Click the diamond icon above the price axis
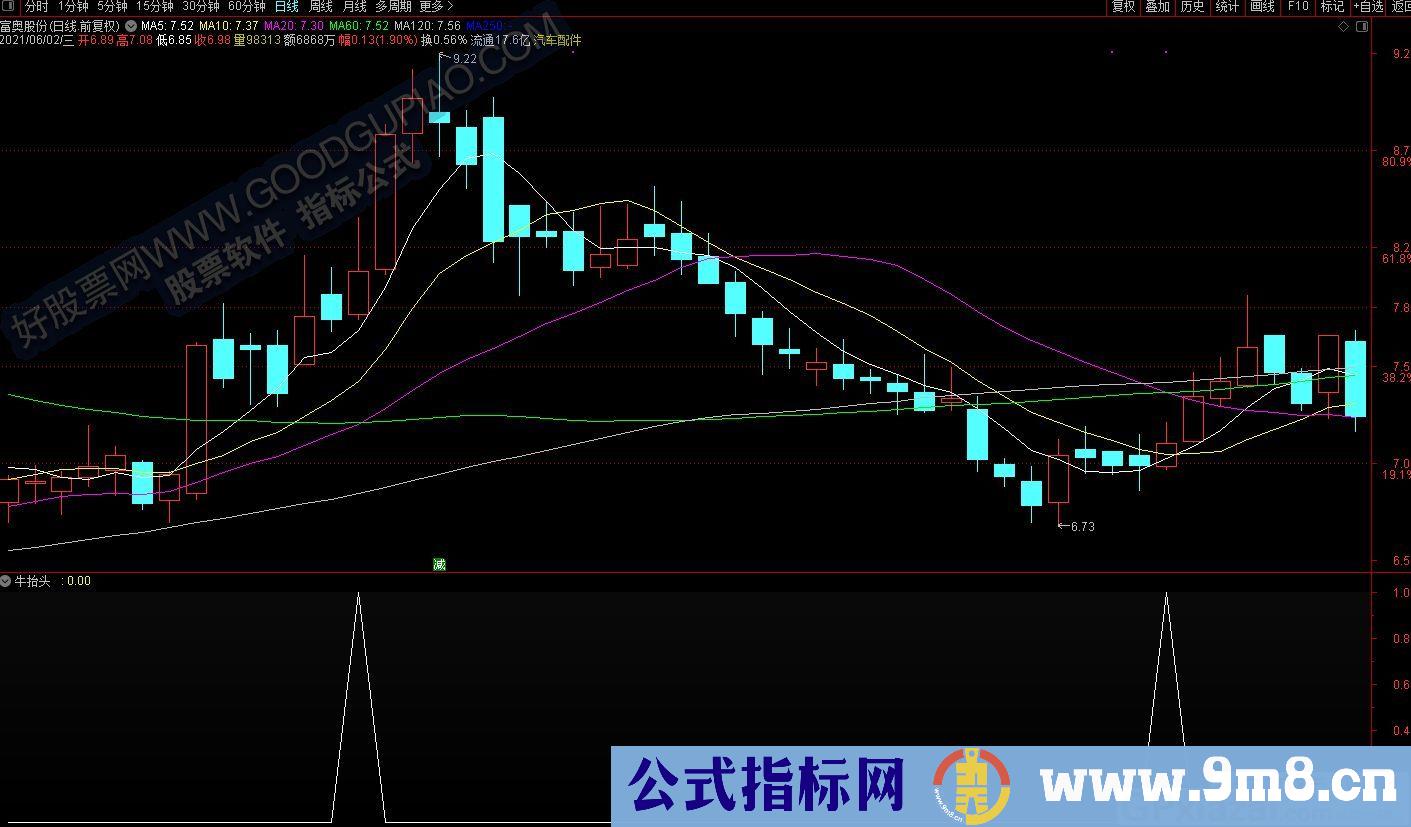Screen dimensions: 1411x827 pos(1343,26)
